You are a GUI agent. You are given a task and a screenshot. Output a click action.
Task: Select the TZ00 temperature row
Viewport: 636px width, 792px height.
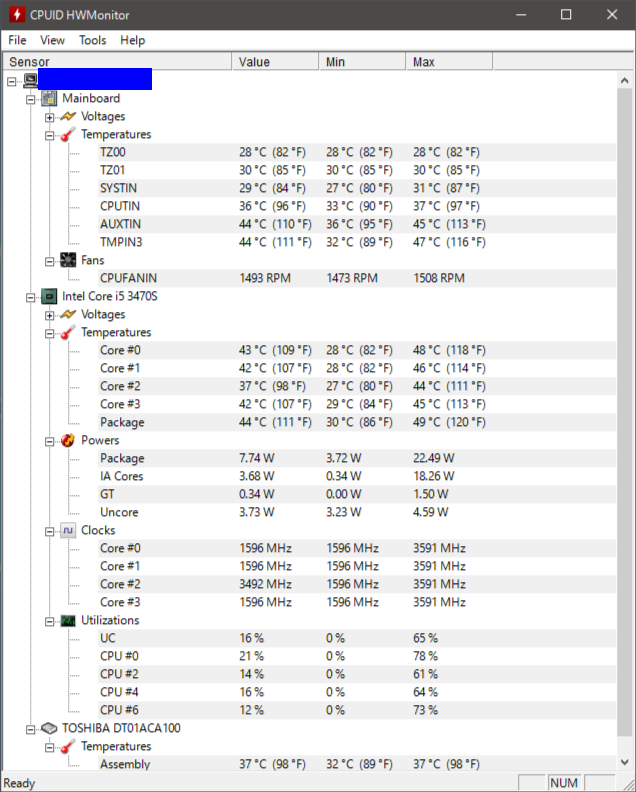(357, 152)
